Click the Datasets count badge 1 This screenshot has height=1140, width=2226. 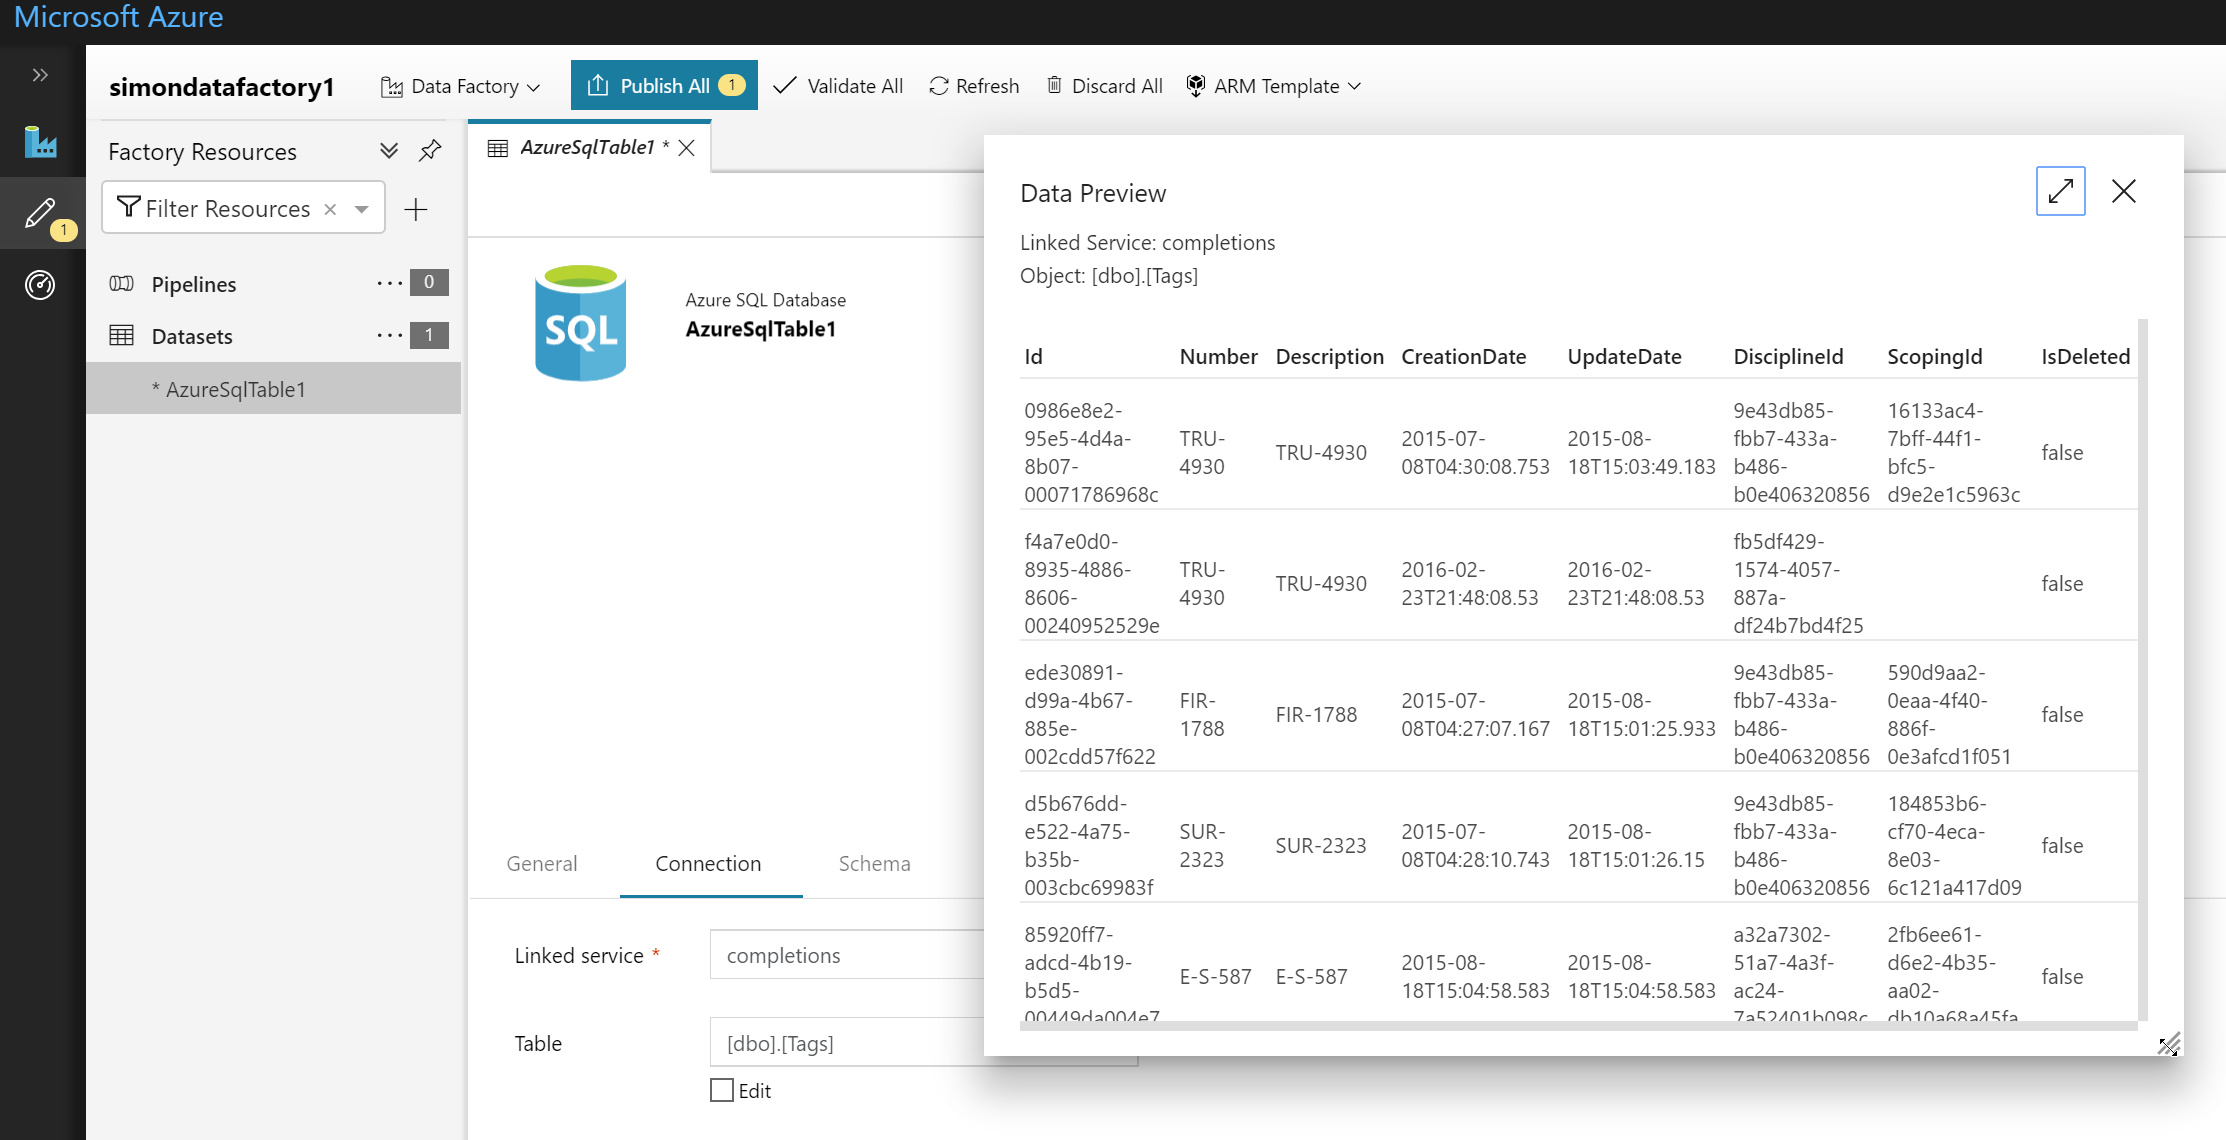pos(429,335)
